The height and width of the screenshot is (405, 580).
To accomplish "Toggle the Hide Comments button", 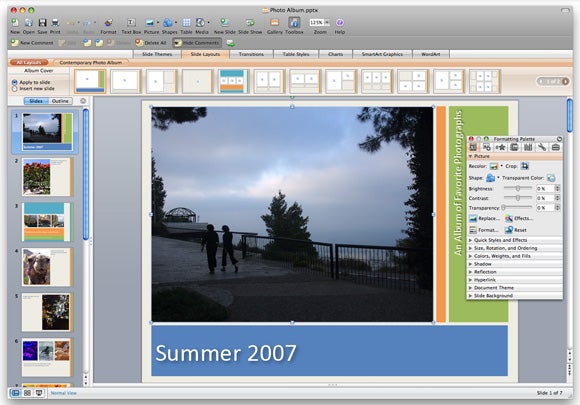I will click(x=197, y=43).
